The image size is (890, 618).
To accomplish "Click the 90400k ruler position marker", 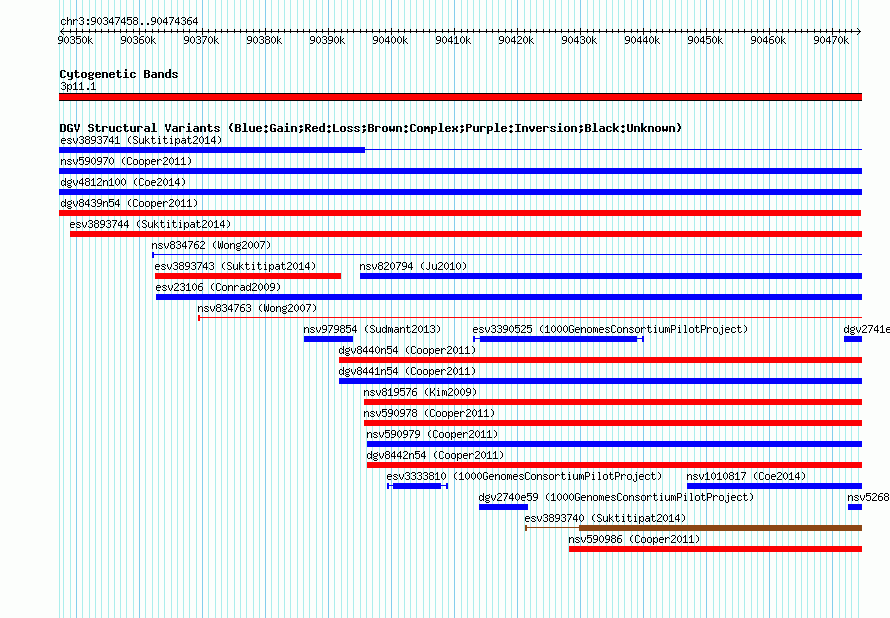I will (390, 40).
